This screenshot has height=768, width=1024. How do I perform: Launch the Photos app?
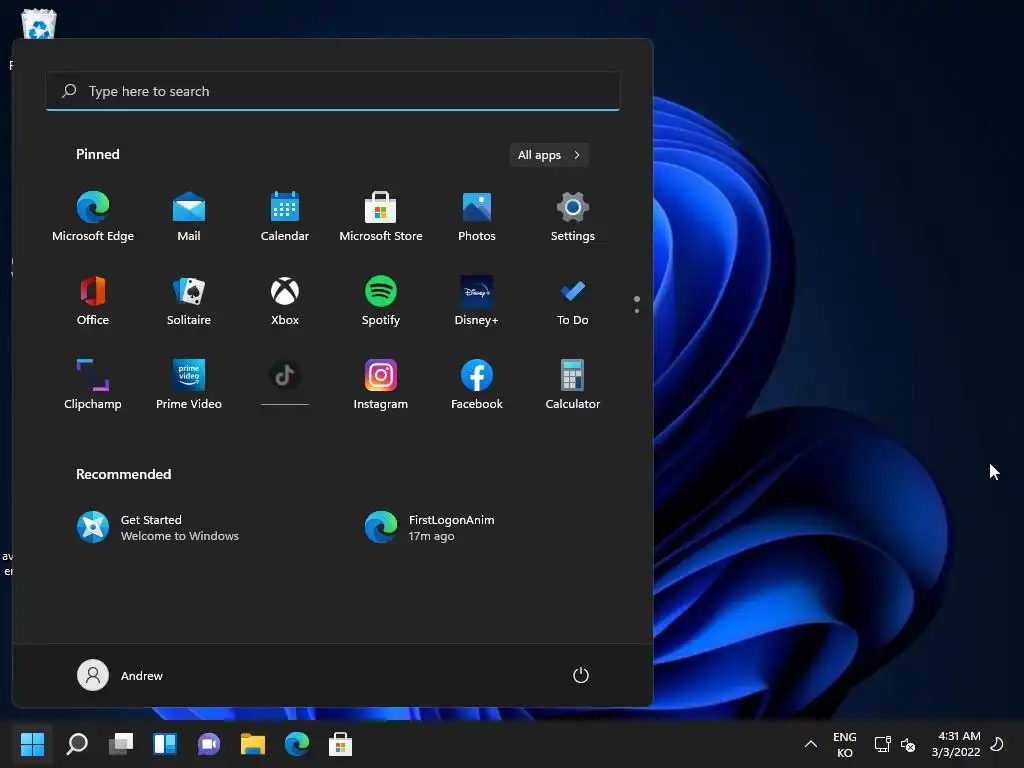click(477, 217)
